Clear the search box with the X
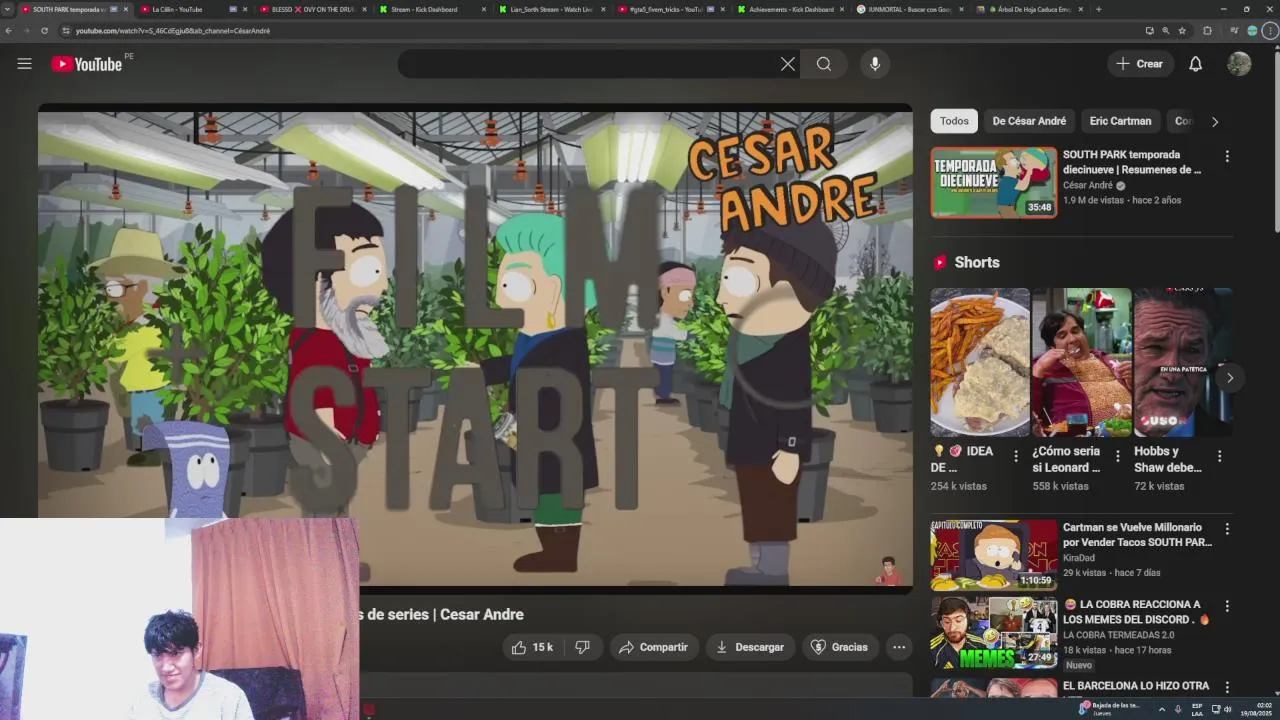 788,64
